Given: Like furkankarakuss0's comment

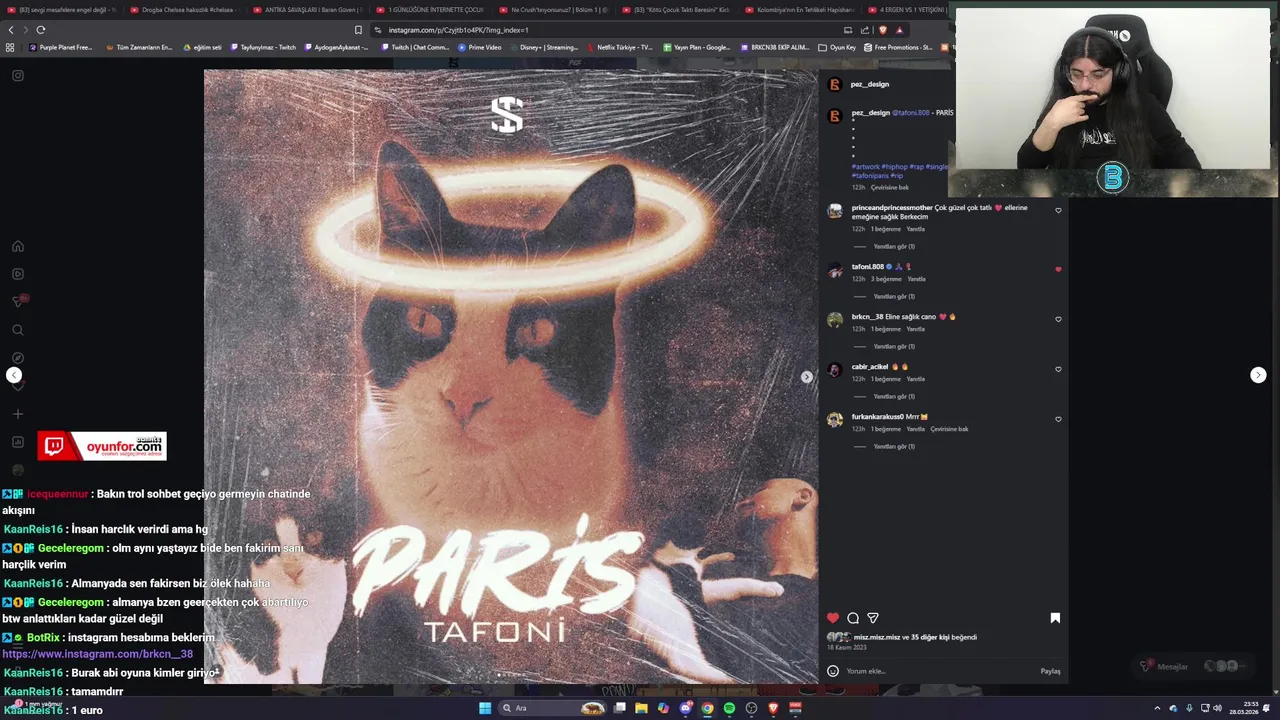Looking at the screenshot, I should coord(1058,419).
